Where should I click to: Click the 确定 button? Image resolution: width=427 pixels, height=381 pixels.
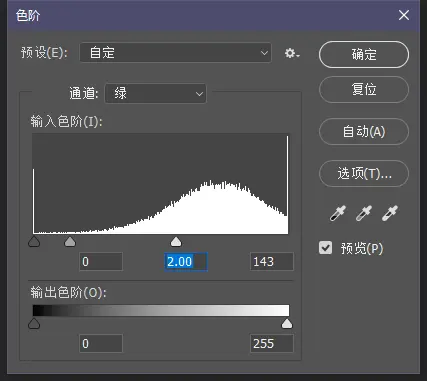pos(364,54)
